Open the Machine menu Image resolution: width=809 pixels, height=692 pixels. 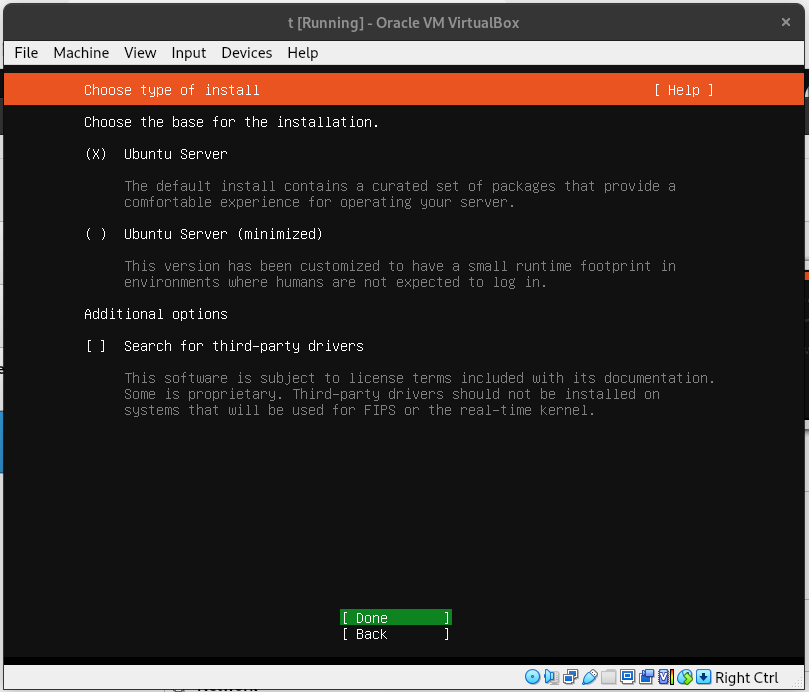pos(81,53)
